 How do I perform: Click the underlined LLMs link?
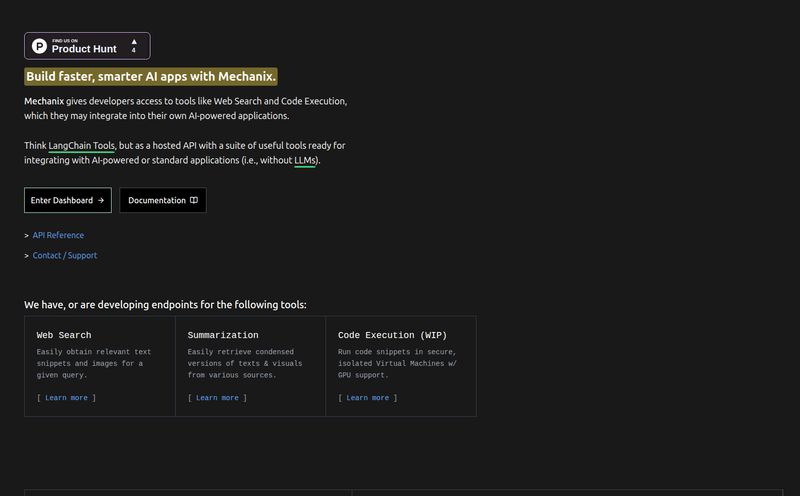point(305,160)
